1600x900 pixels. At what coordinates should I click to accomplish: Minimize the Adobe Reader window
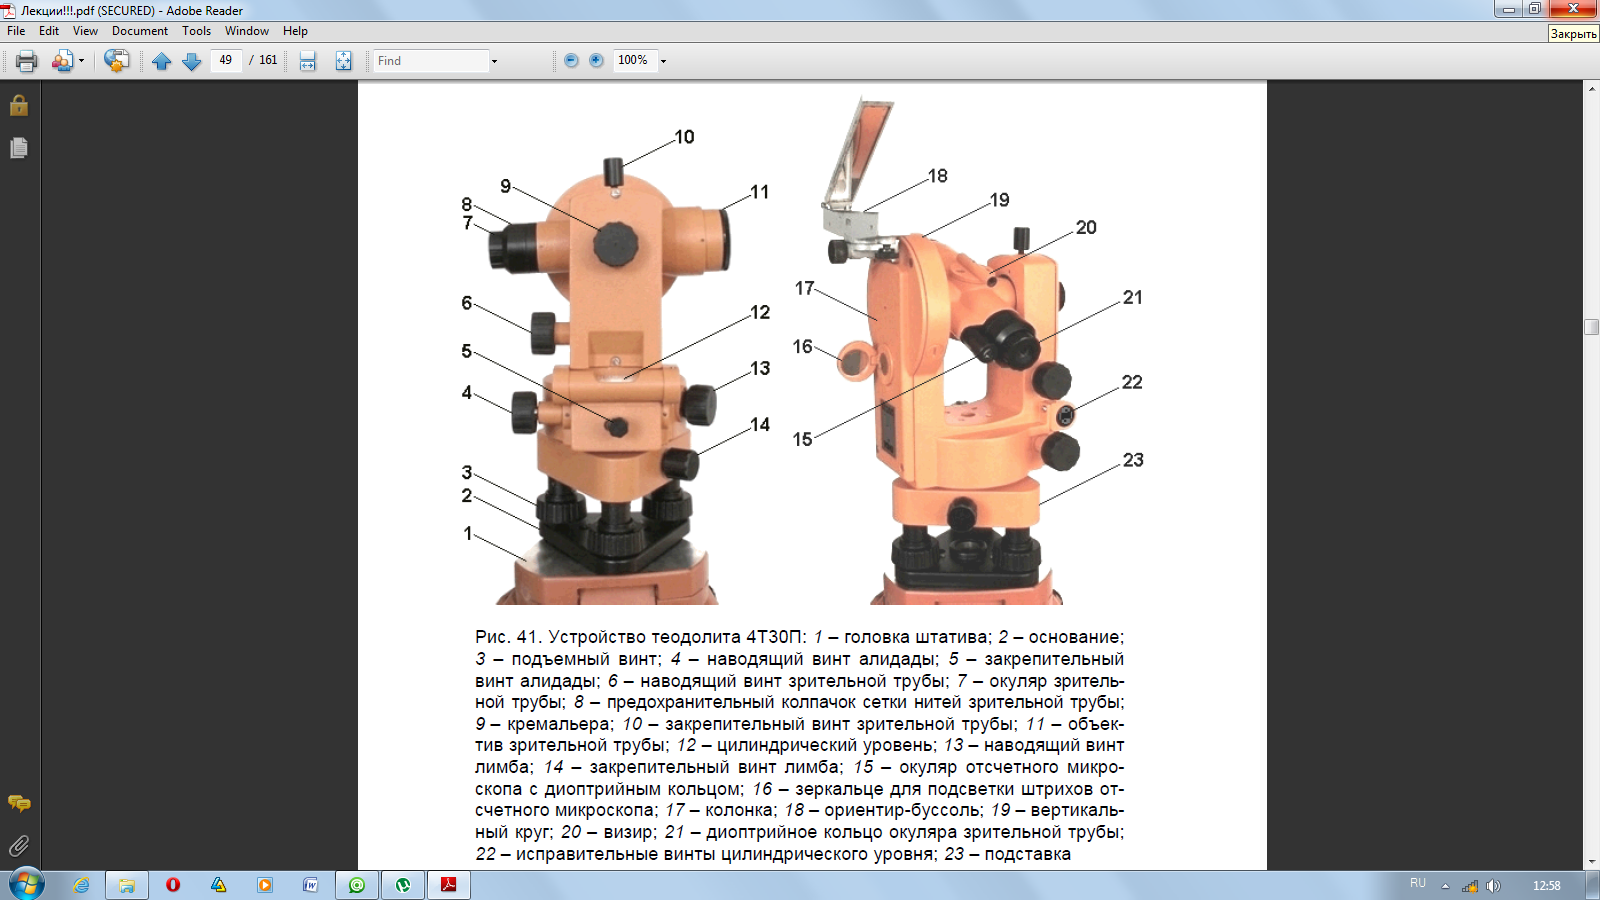coord(1508,9)
